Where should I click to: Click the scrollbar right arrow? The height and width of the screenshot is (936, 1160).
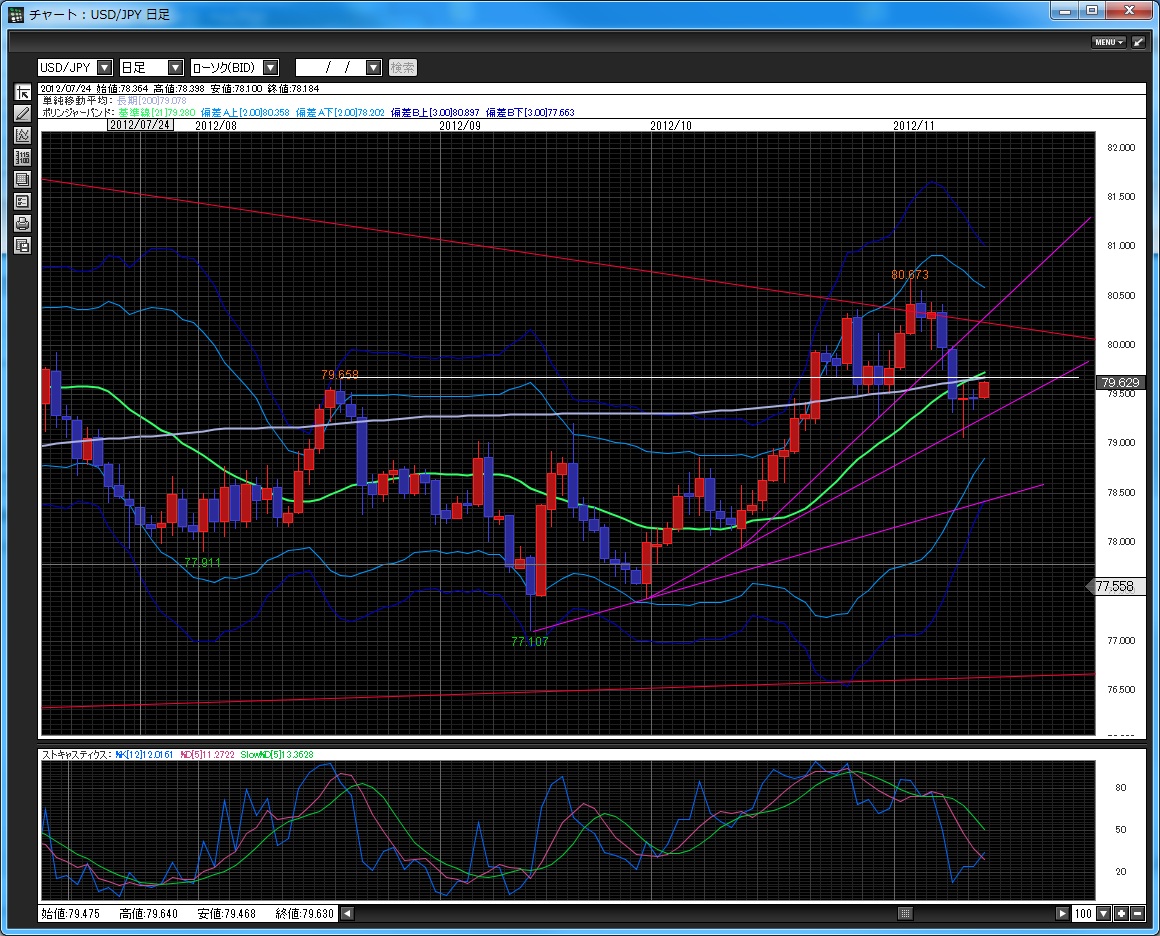[1062, 914]
